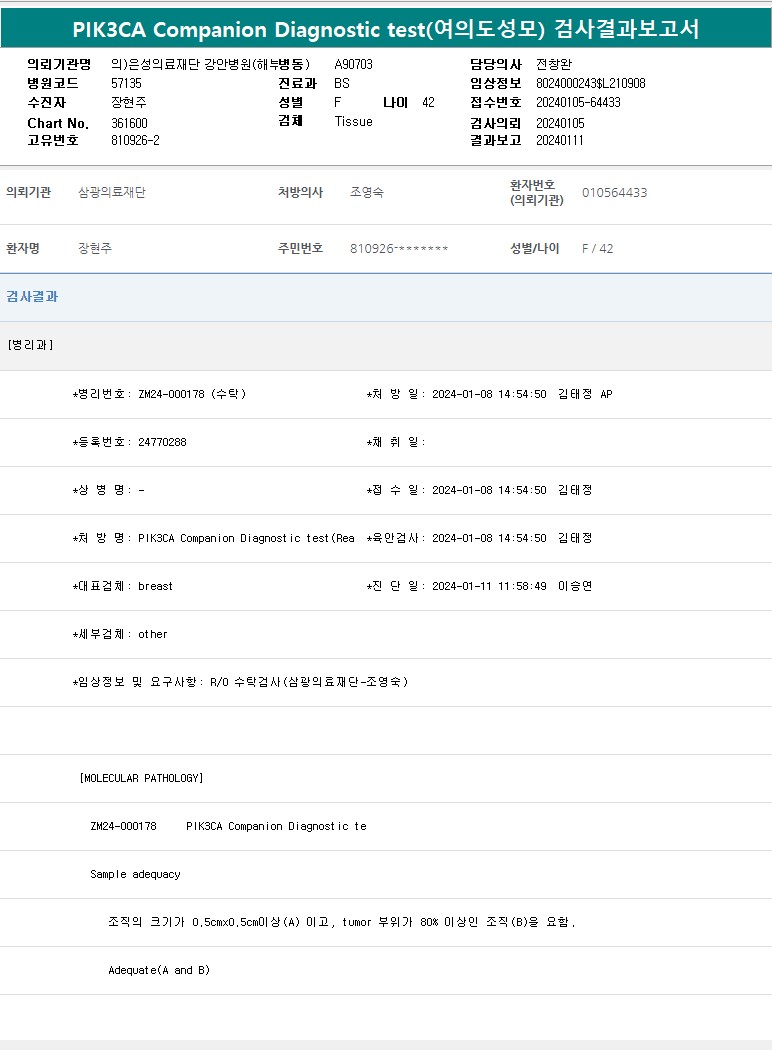Click referring institution 삼광의료재단
The image size is (772, 1050).
[111, 192]
